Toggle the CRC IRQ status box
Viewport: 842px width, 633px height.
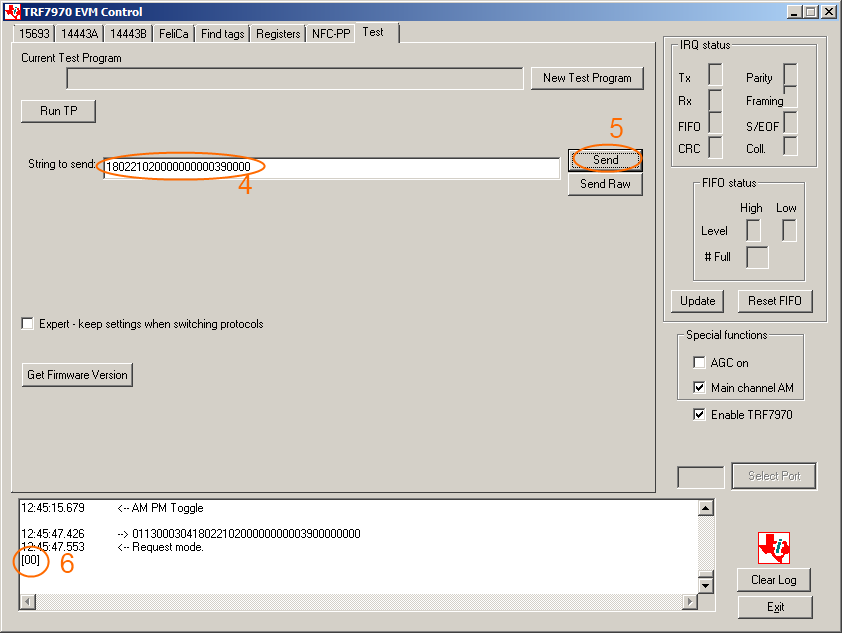715,147
